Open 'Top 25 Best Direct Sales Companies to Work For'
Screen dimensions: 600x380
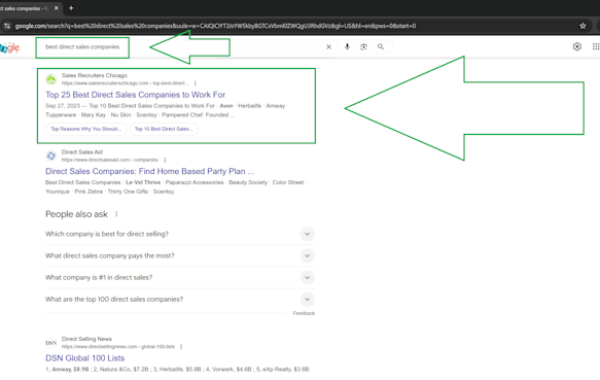coord(135,95)
